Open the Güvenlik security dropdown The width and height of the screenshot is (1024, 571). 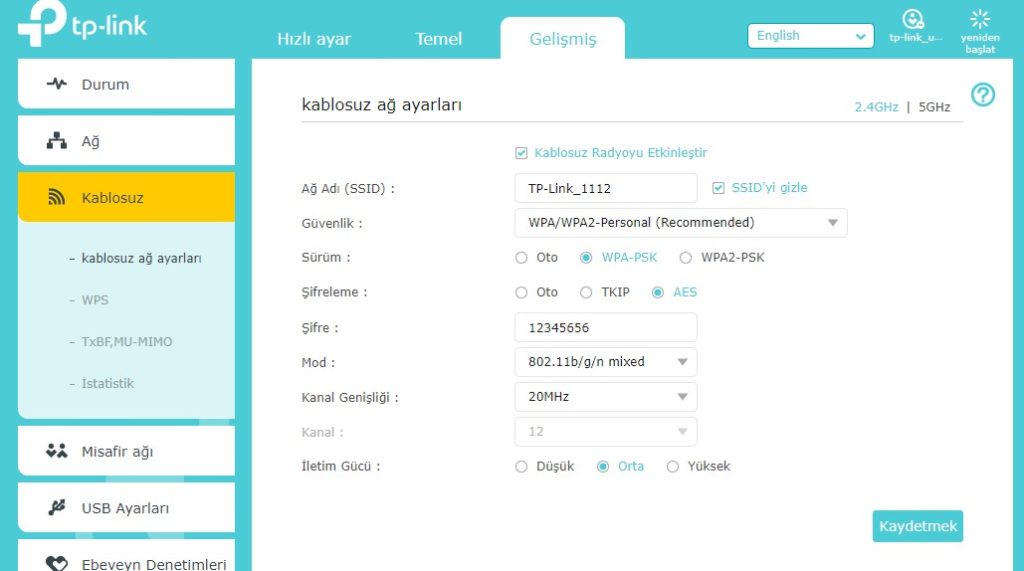point(680,223)
